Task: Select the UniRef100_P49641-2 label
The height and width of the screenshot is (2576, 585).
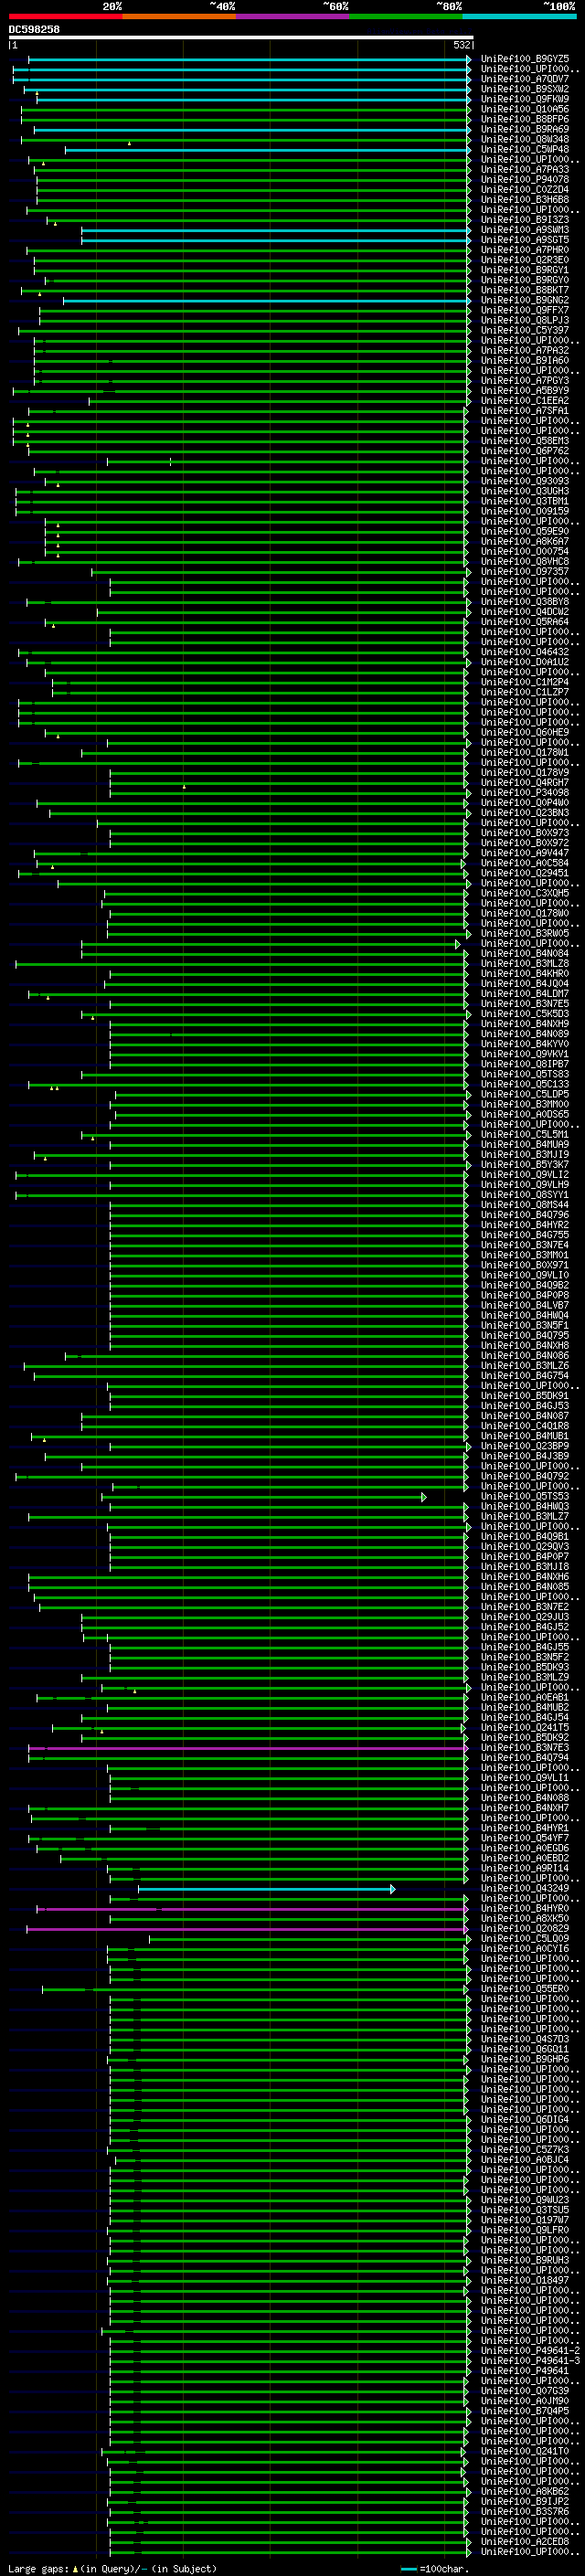Action: [530, 2350]
